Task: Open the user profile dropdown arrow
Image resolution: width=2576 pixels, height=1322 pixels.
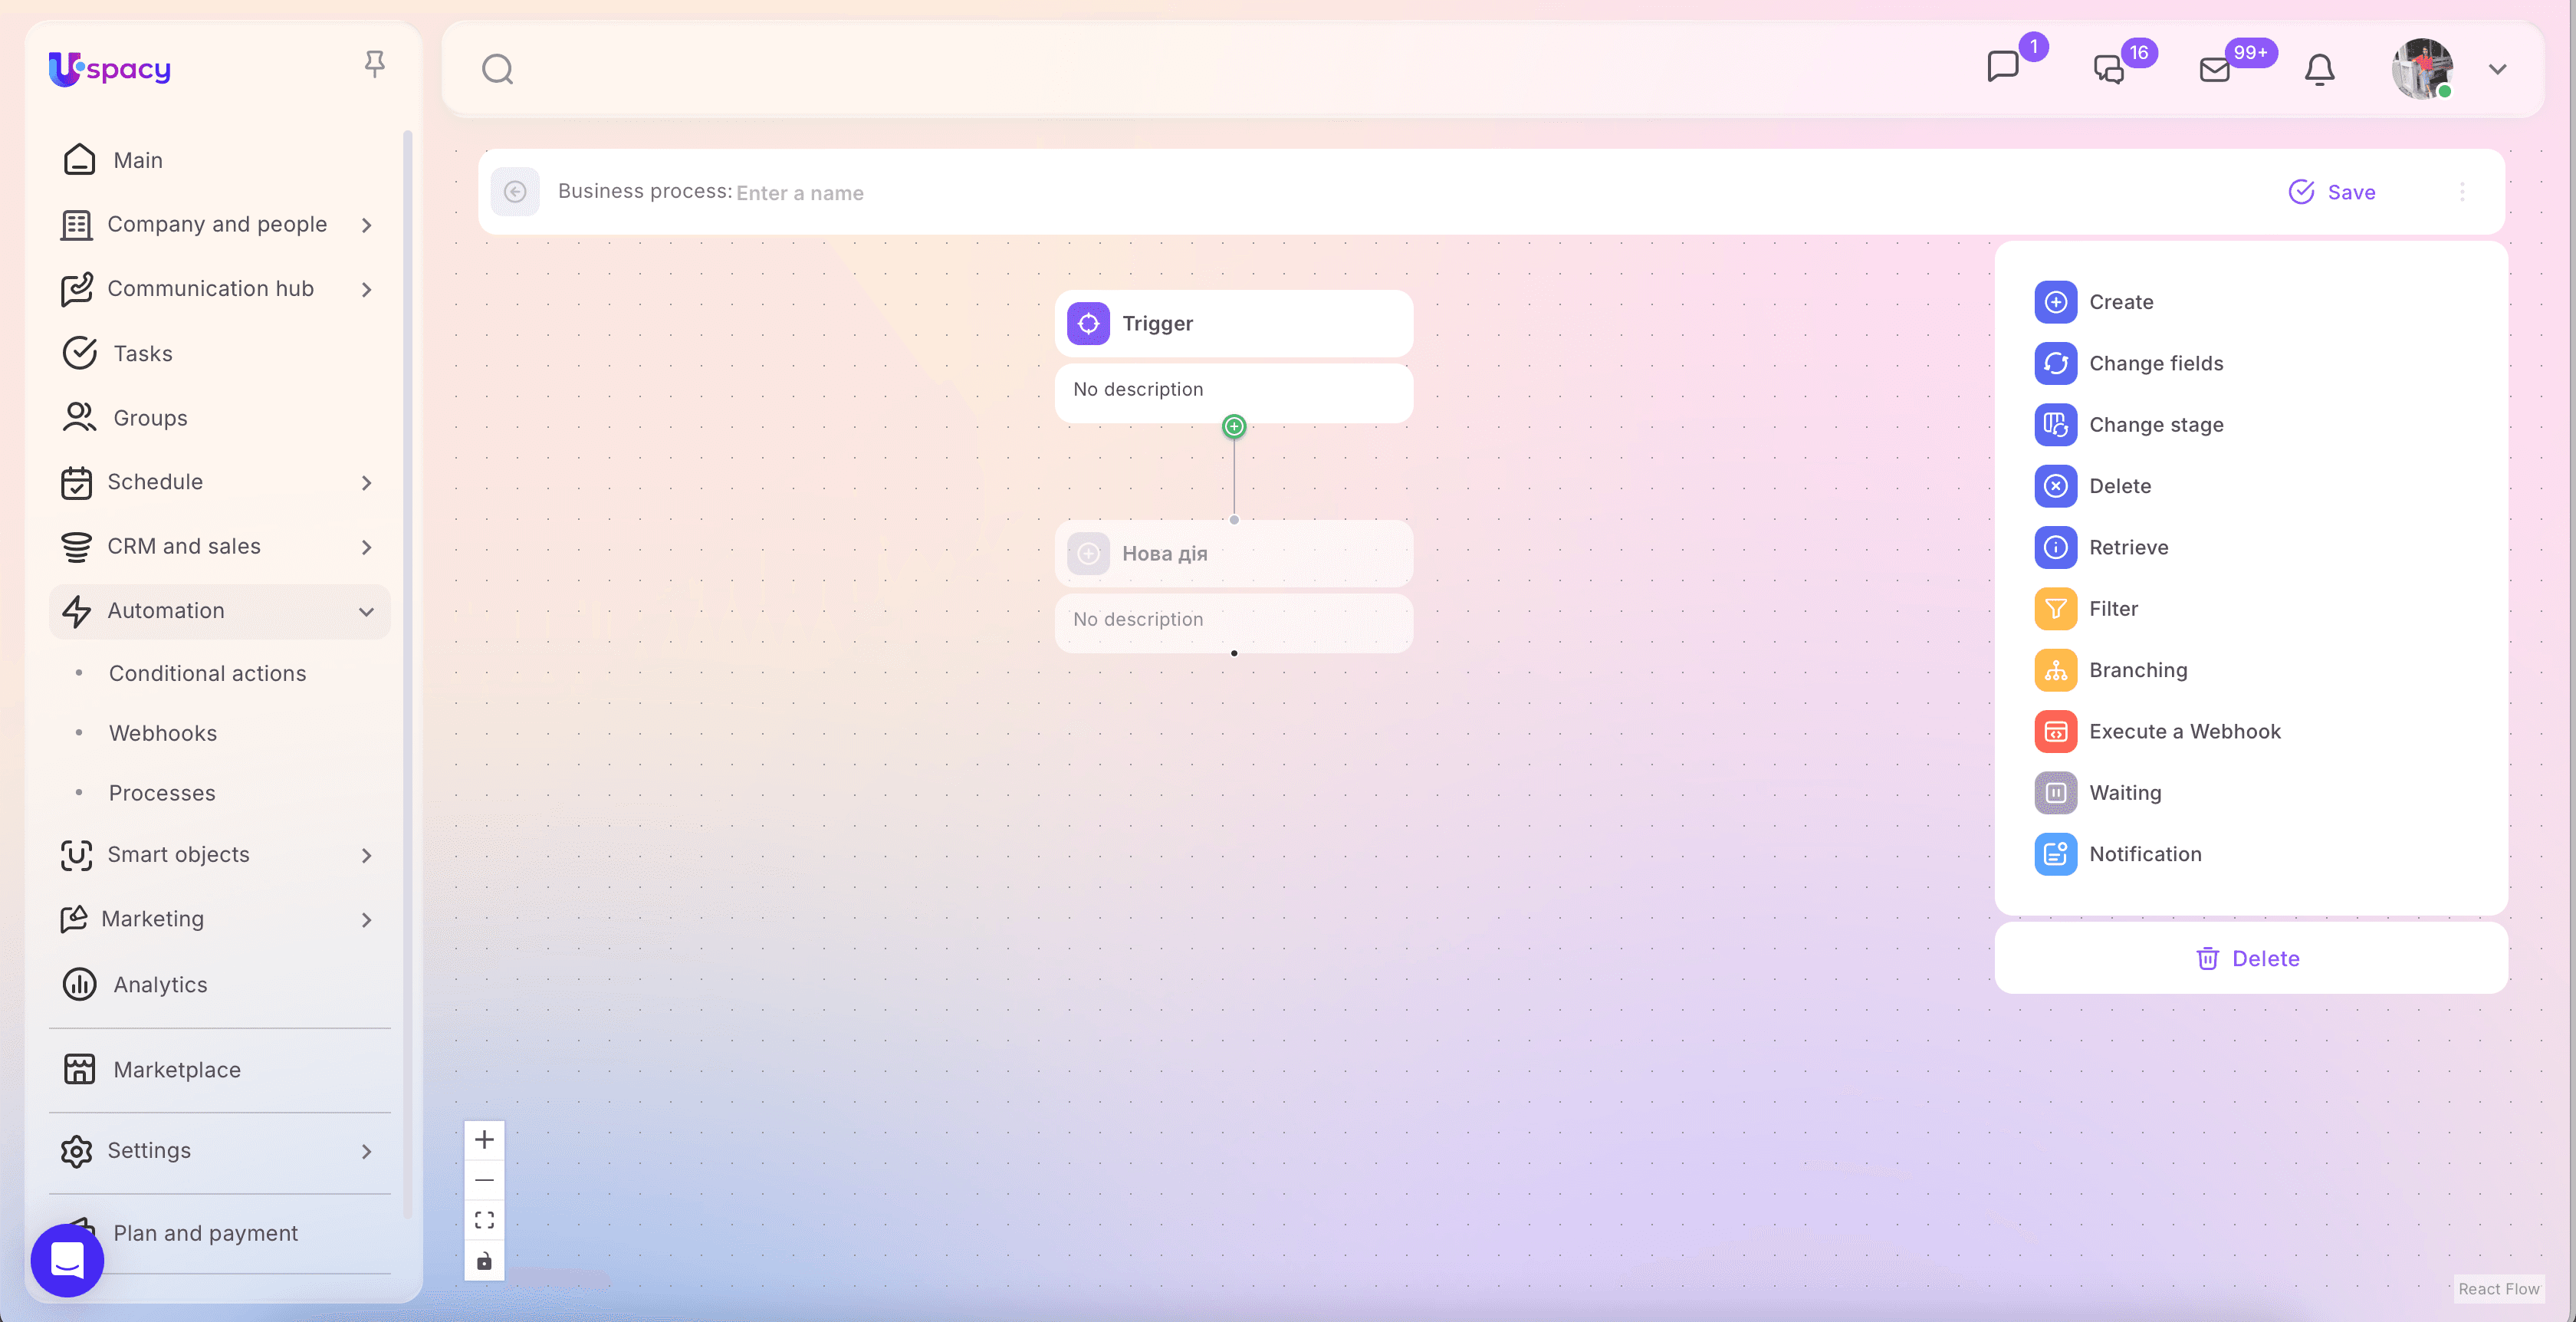Action: coord(2497,69)
